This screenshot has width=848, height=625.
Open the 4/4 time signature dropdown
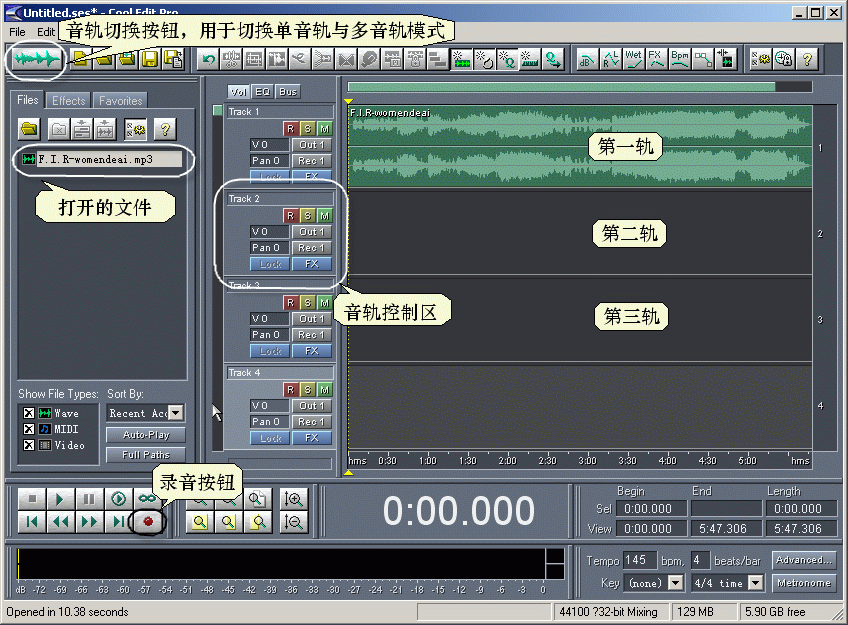click(756, 583)
